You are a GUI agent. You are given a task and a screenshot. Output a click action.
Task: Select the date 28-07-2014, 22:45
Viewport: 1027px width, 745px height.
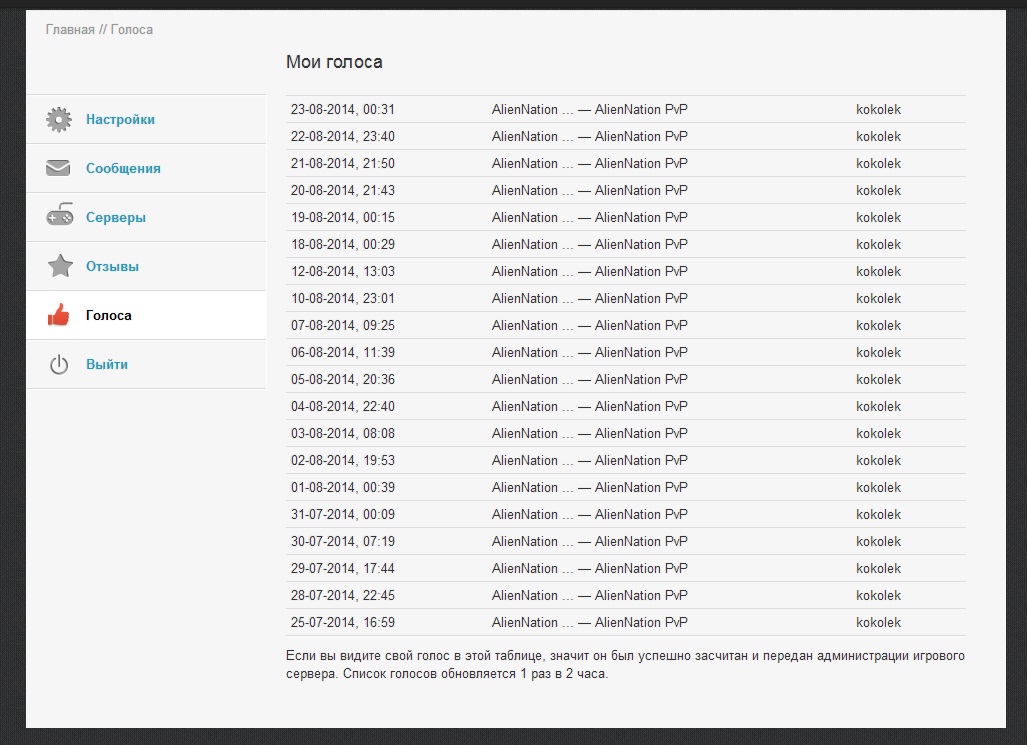(x=343, y=596)
